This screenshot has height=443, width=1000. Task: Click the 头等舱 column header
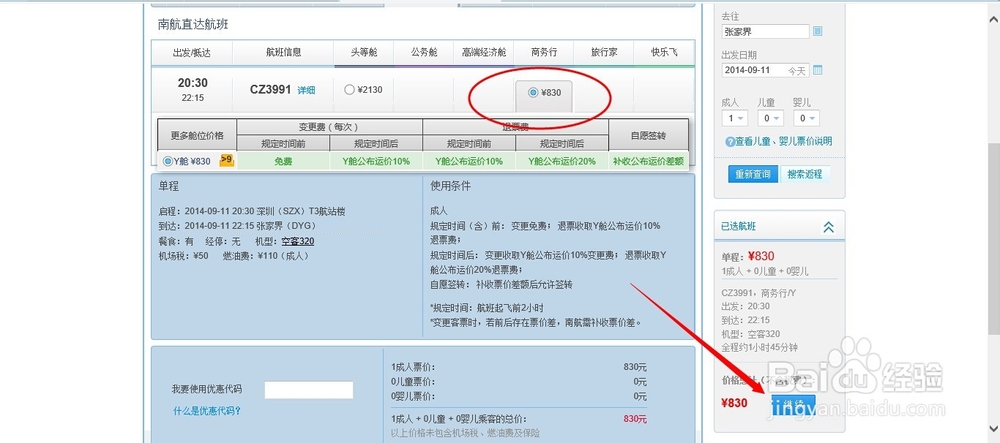364,53
